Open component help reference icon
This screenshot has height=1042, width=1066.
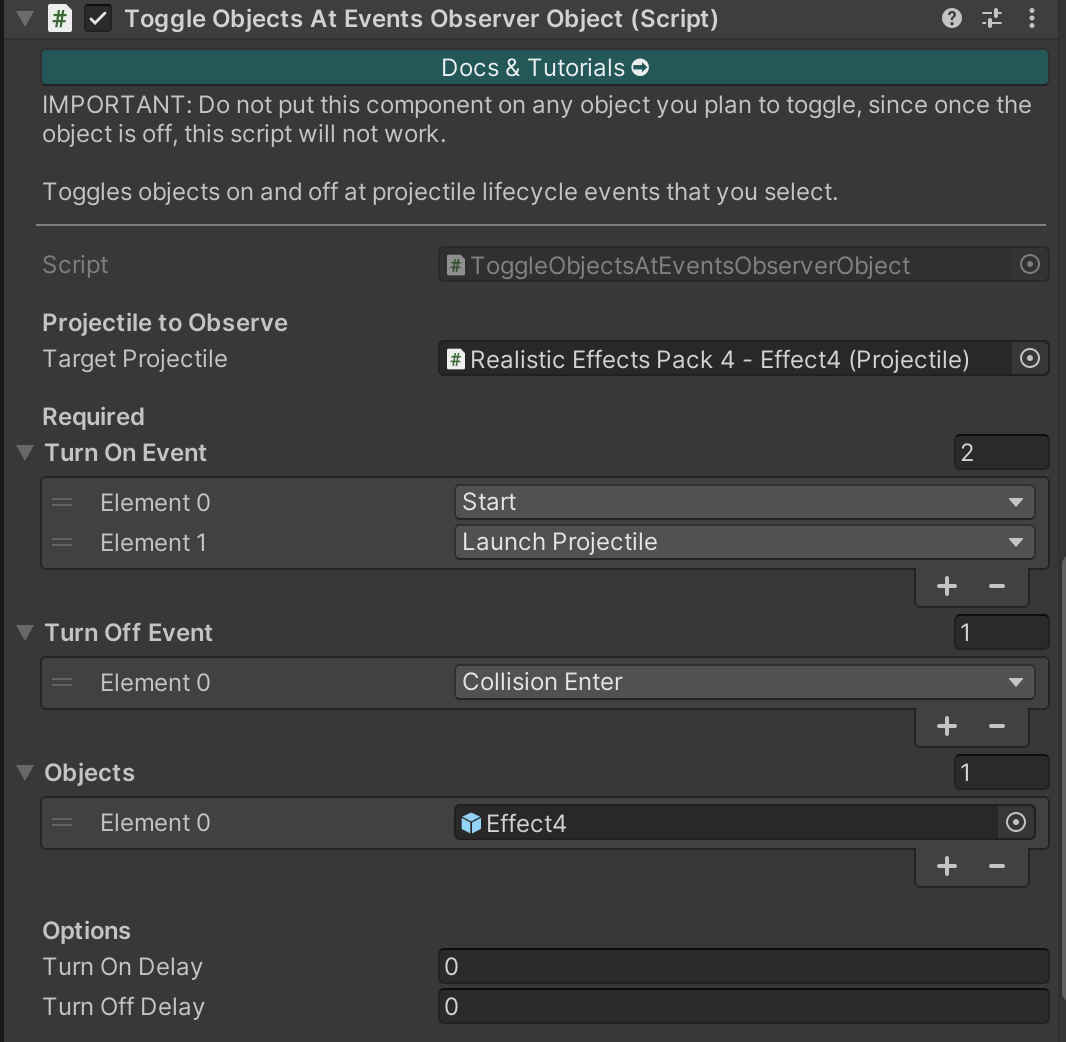[x=952, y=18]
